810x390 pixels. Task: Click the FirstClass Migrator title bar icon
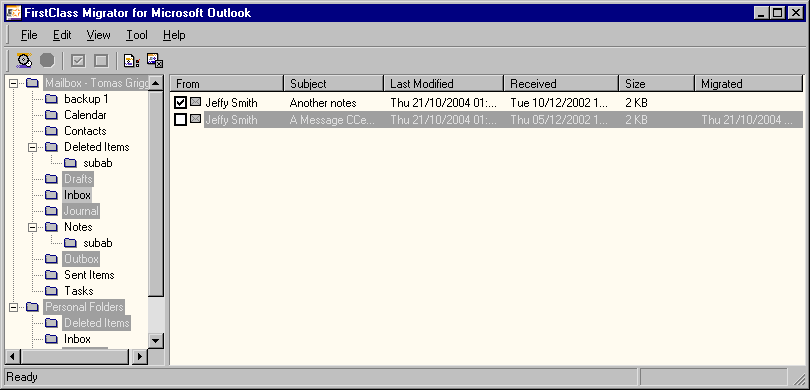pyautogui.click(x=13, y=12)
